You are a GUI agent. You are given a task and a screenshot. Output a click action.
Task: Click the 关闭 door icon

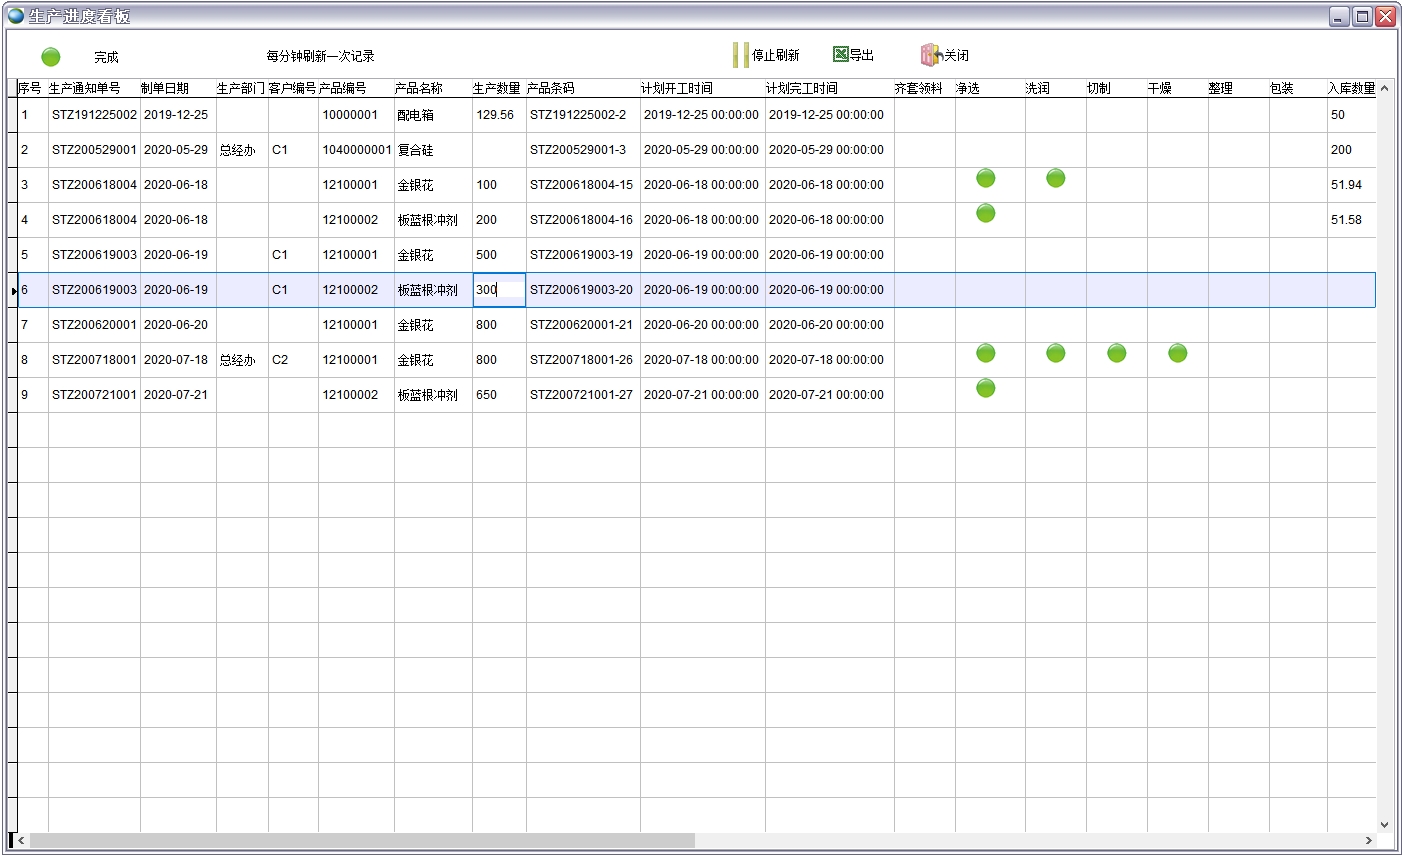pyautogui.click(x=930, y=55)
